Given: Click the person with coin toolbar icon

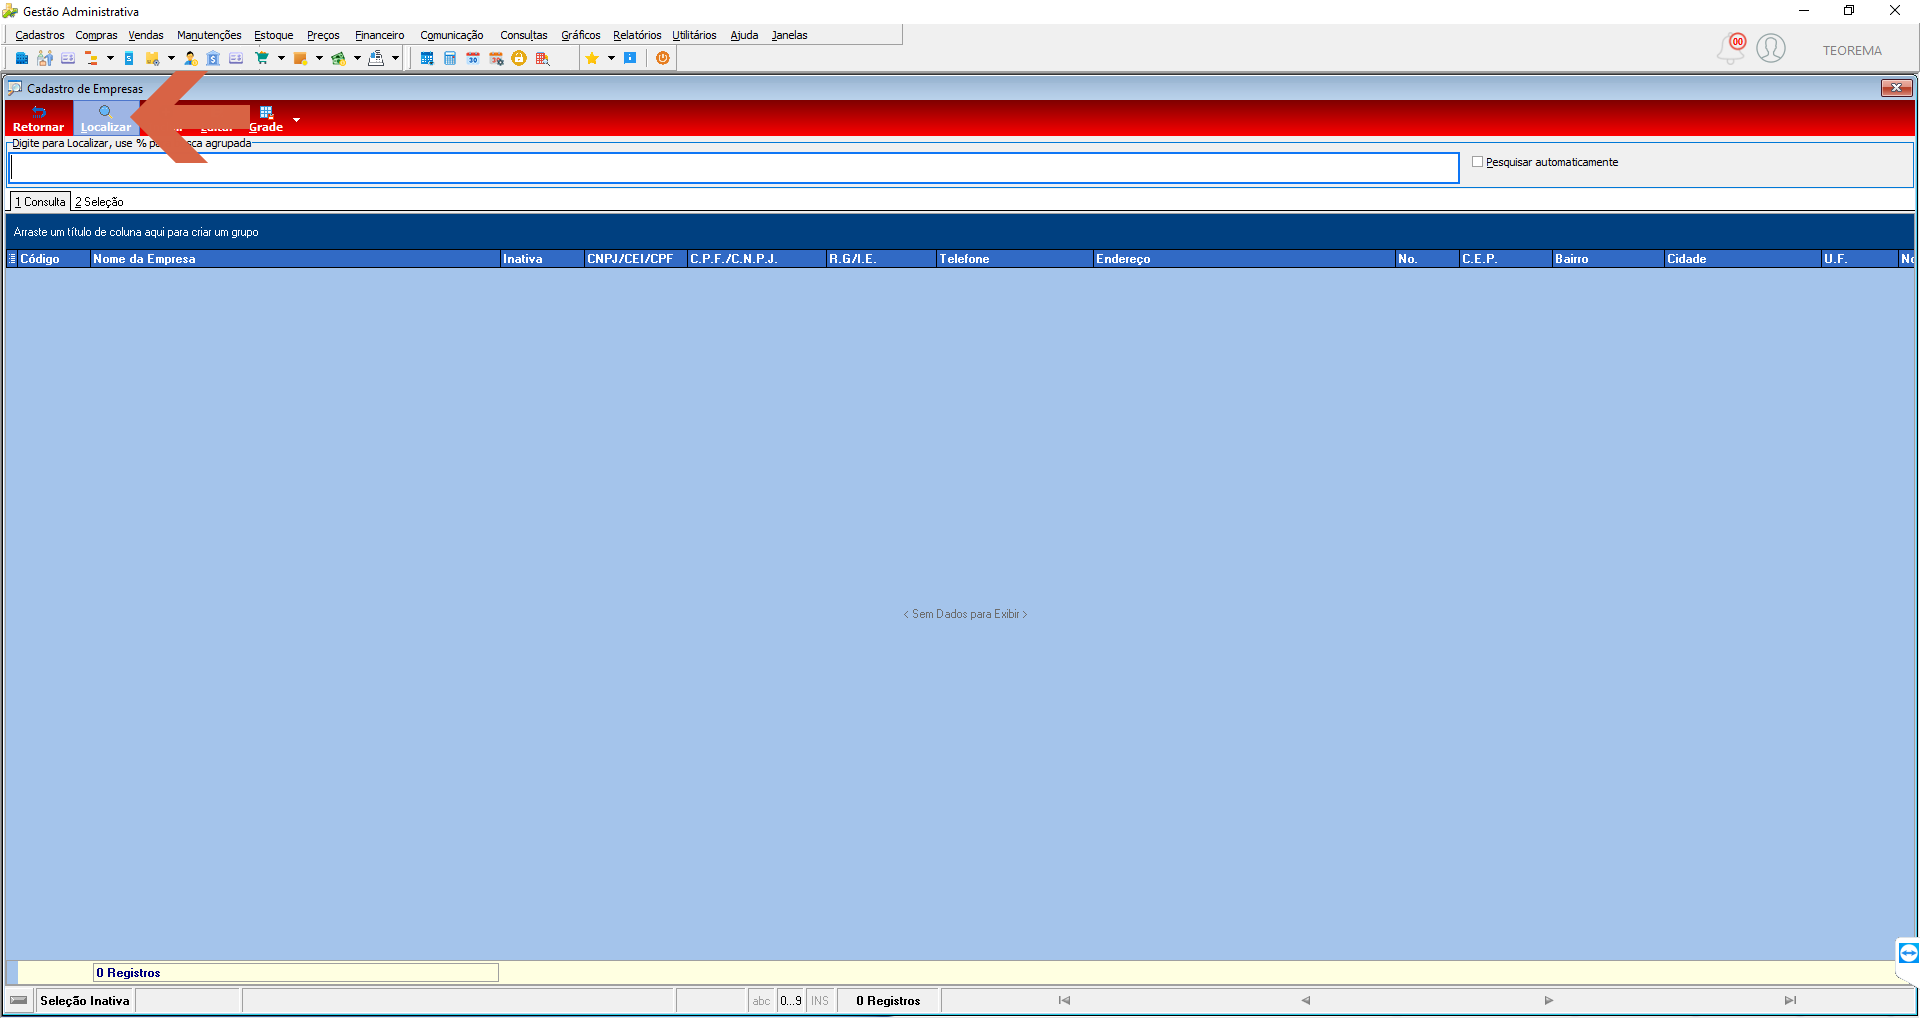Looking at the screenshot, I should 190,58.
